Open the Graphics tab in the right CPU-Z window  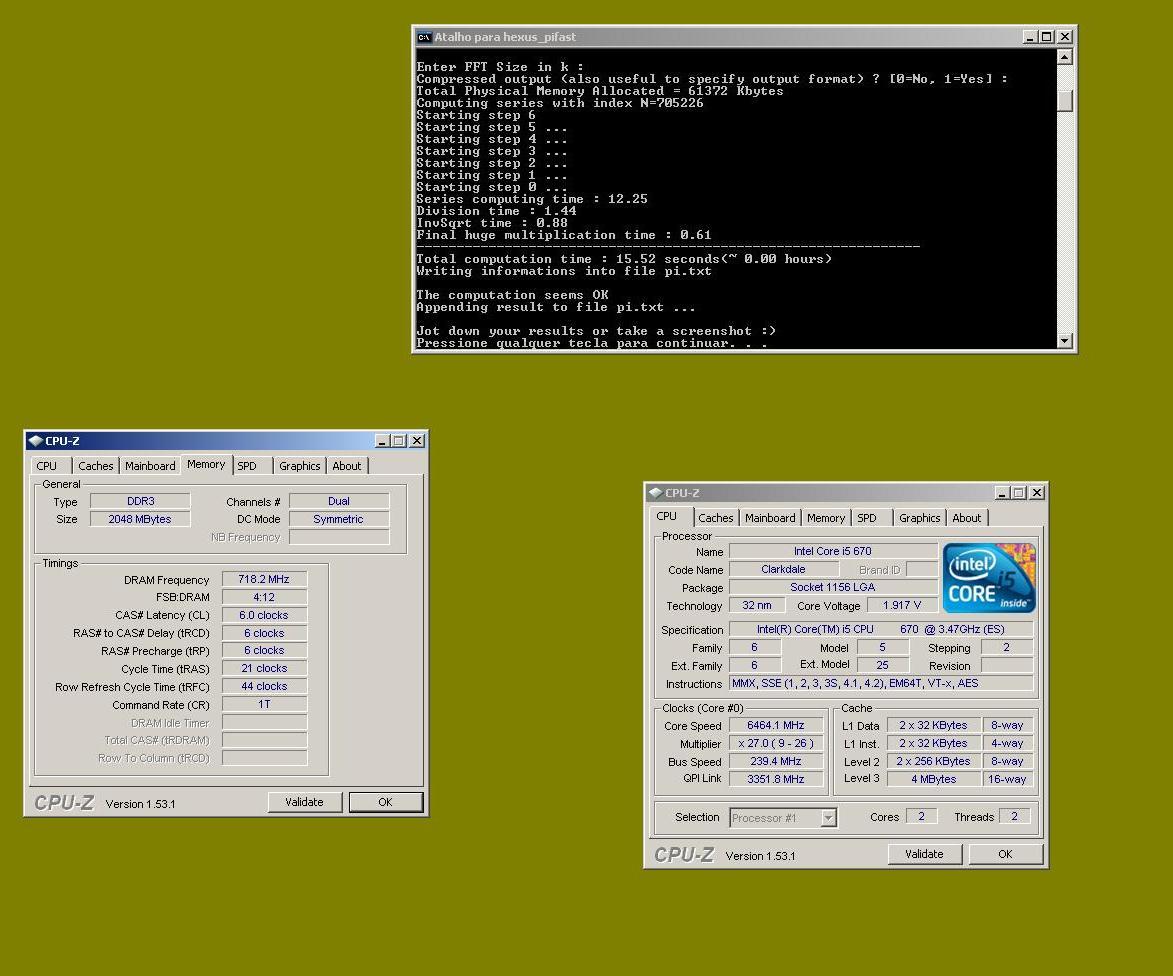tap(919, 518)
